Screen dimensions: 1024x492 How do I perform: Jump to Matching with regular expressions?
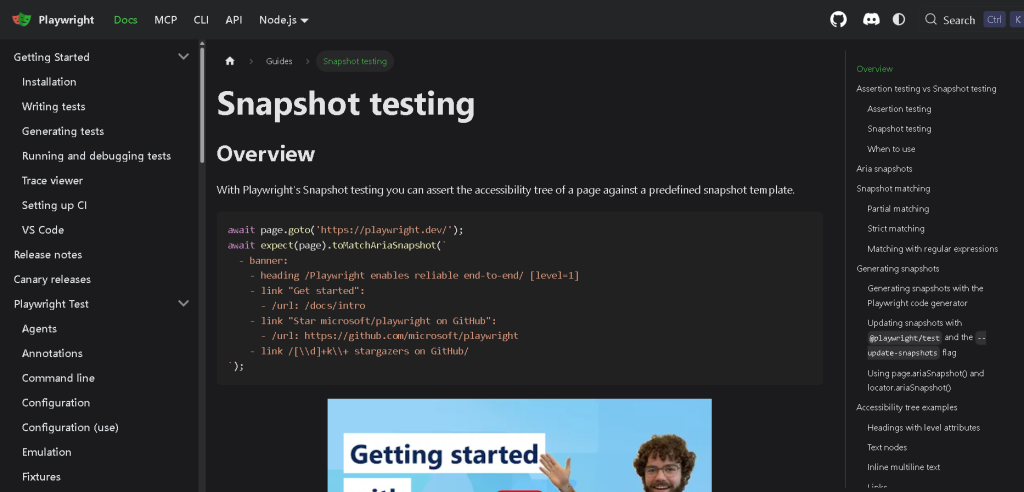click(933, 249)
